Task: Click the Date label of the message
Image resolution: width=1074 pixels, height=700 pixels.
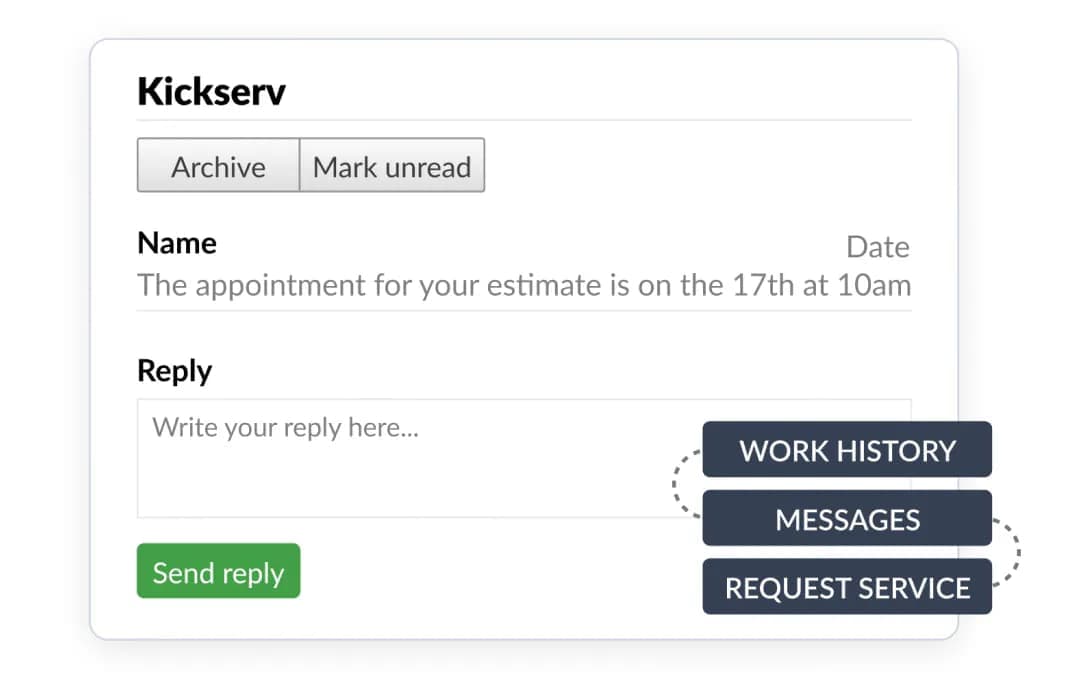Action: click(x=877, y=247)
